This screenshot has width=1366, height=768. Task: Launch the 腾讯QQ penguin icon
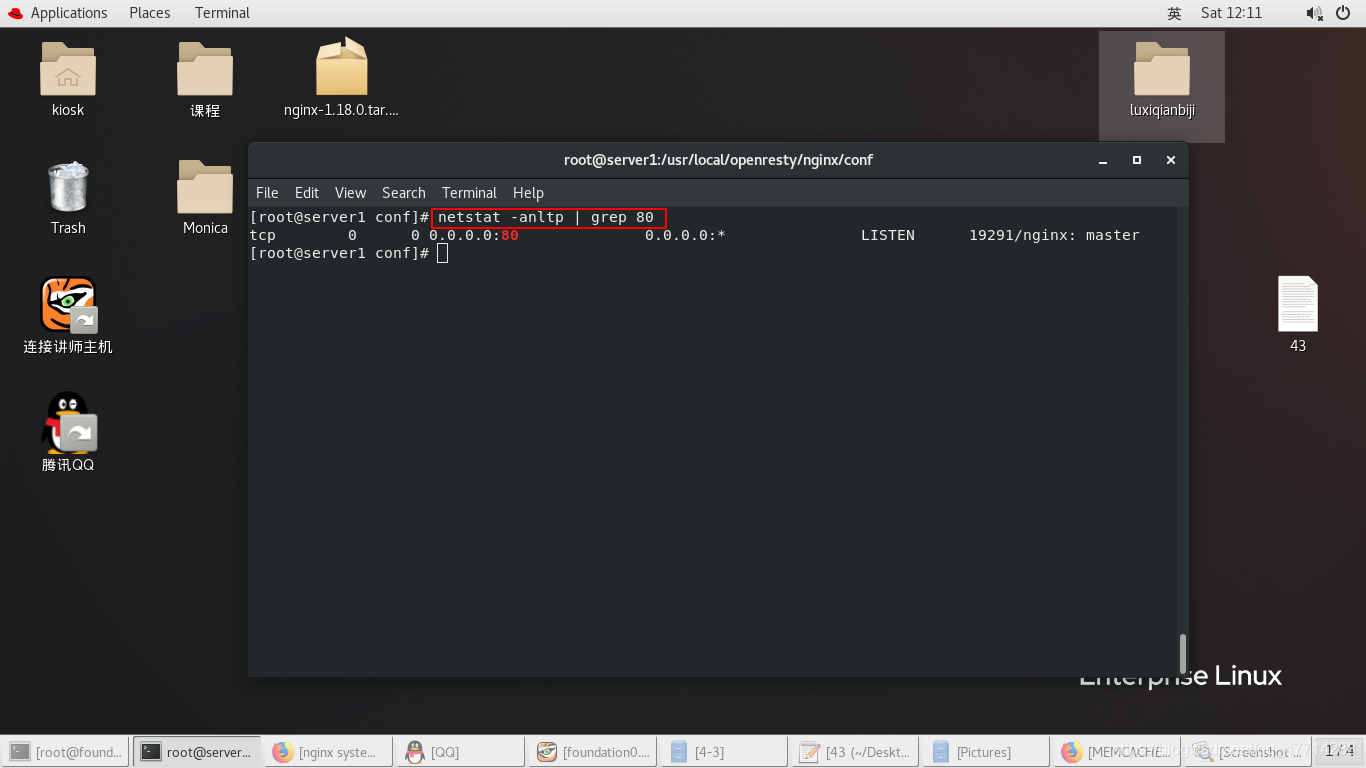point(68,422)
